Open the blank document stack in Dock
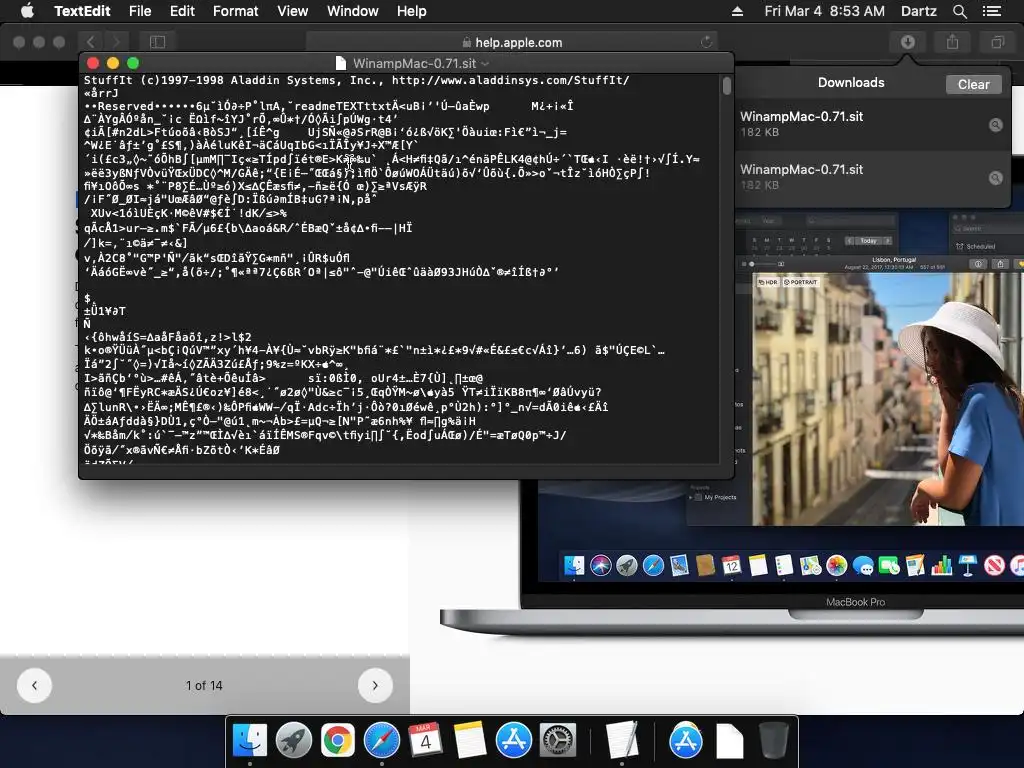Screen dimensions: 1024x768 729,741
